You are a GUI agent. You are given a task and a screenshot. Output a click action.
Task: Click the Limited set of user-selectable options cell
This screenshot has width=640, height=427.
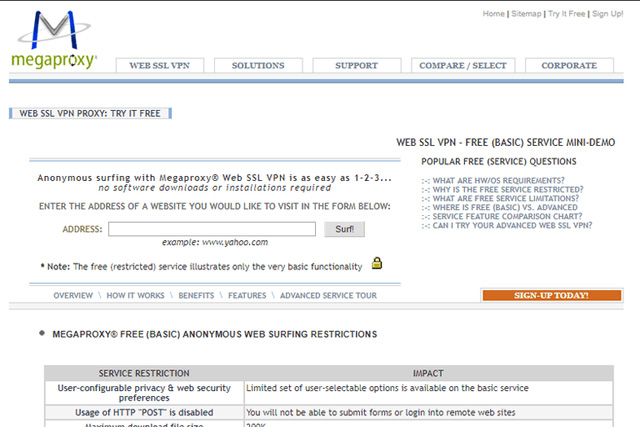428,393
